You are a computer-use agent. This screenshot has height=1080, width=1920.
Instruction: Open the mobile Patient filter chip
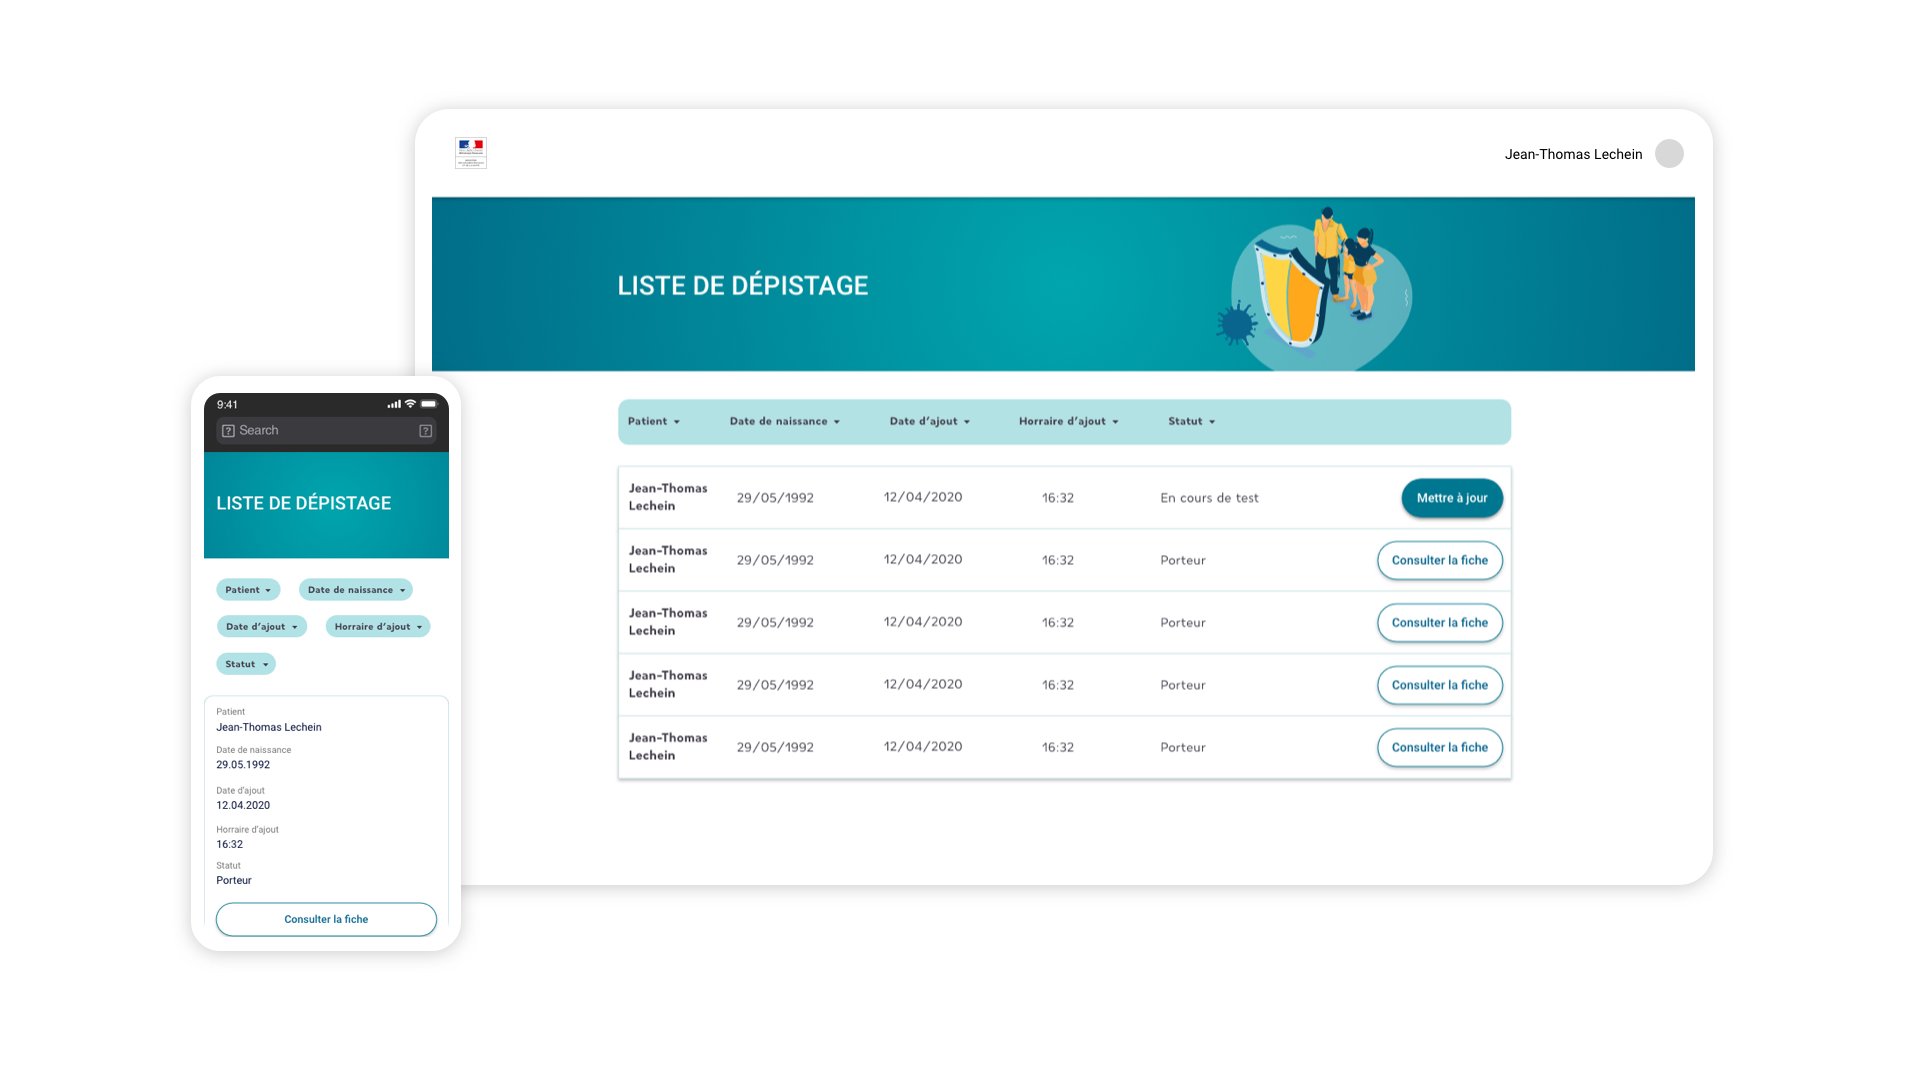click(x=248, y=590)
